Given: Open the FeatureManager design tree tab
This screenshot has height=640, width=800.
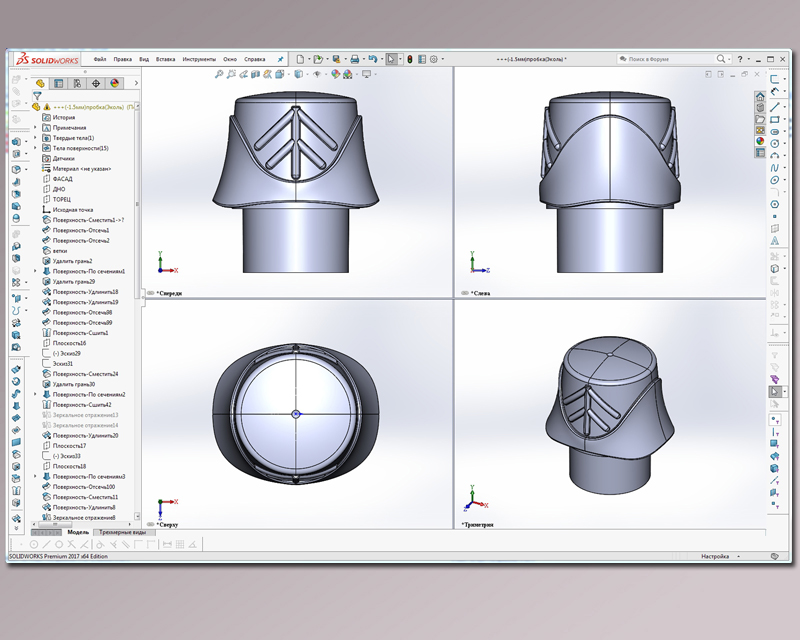Looking at the screenshot, I should tap(41, 84).
